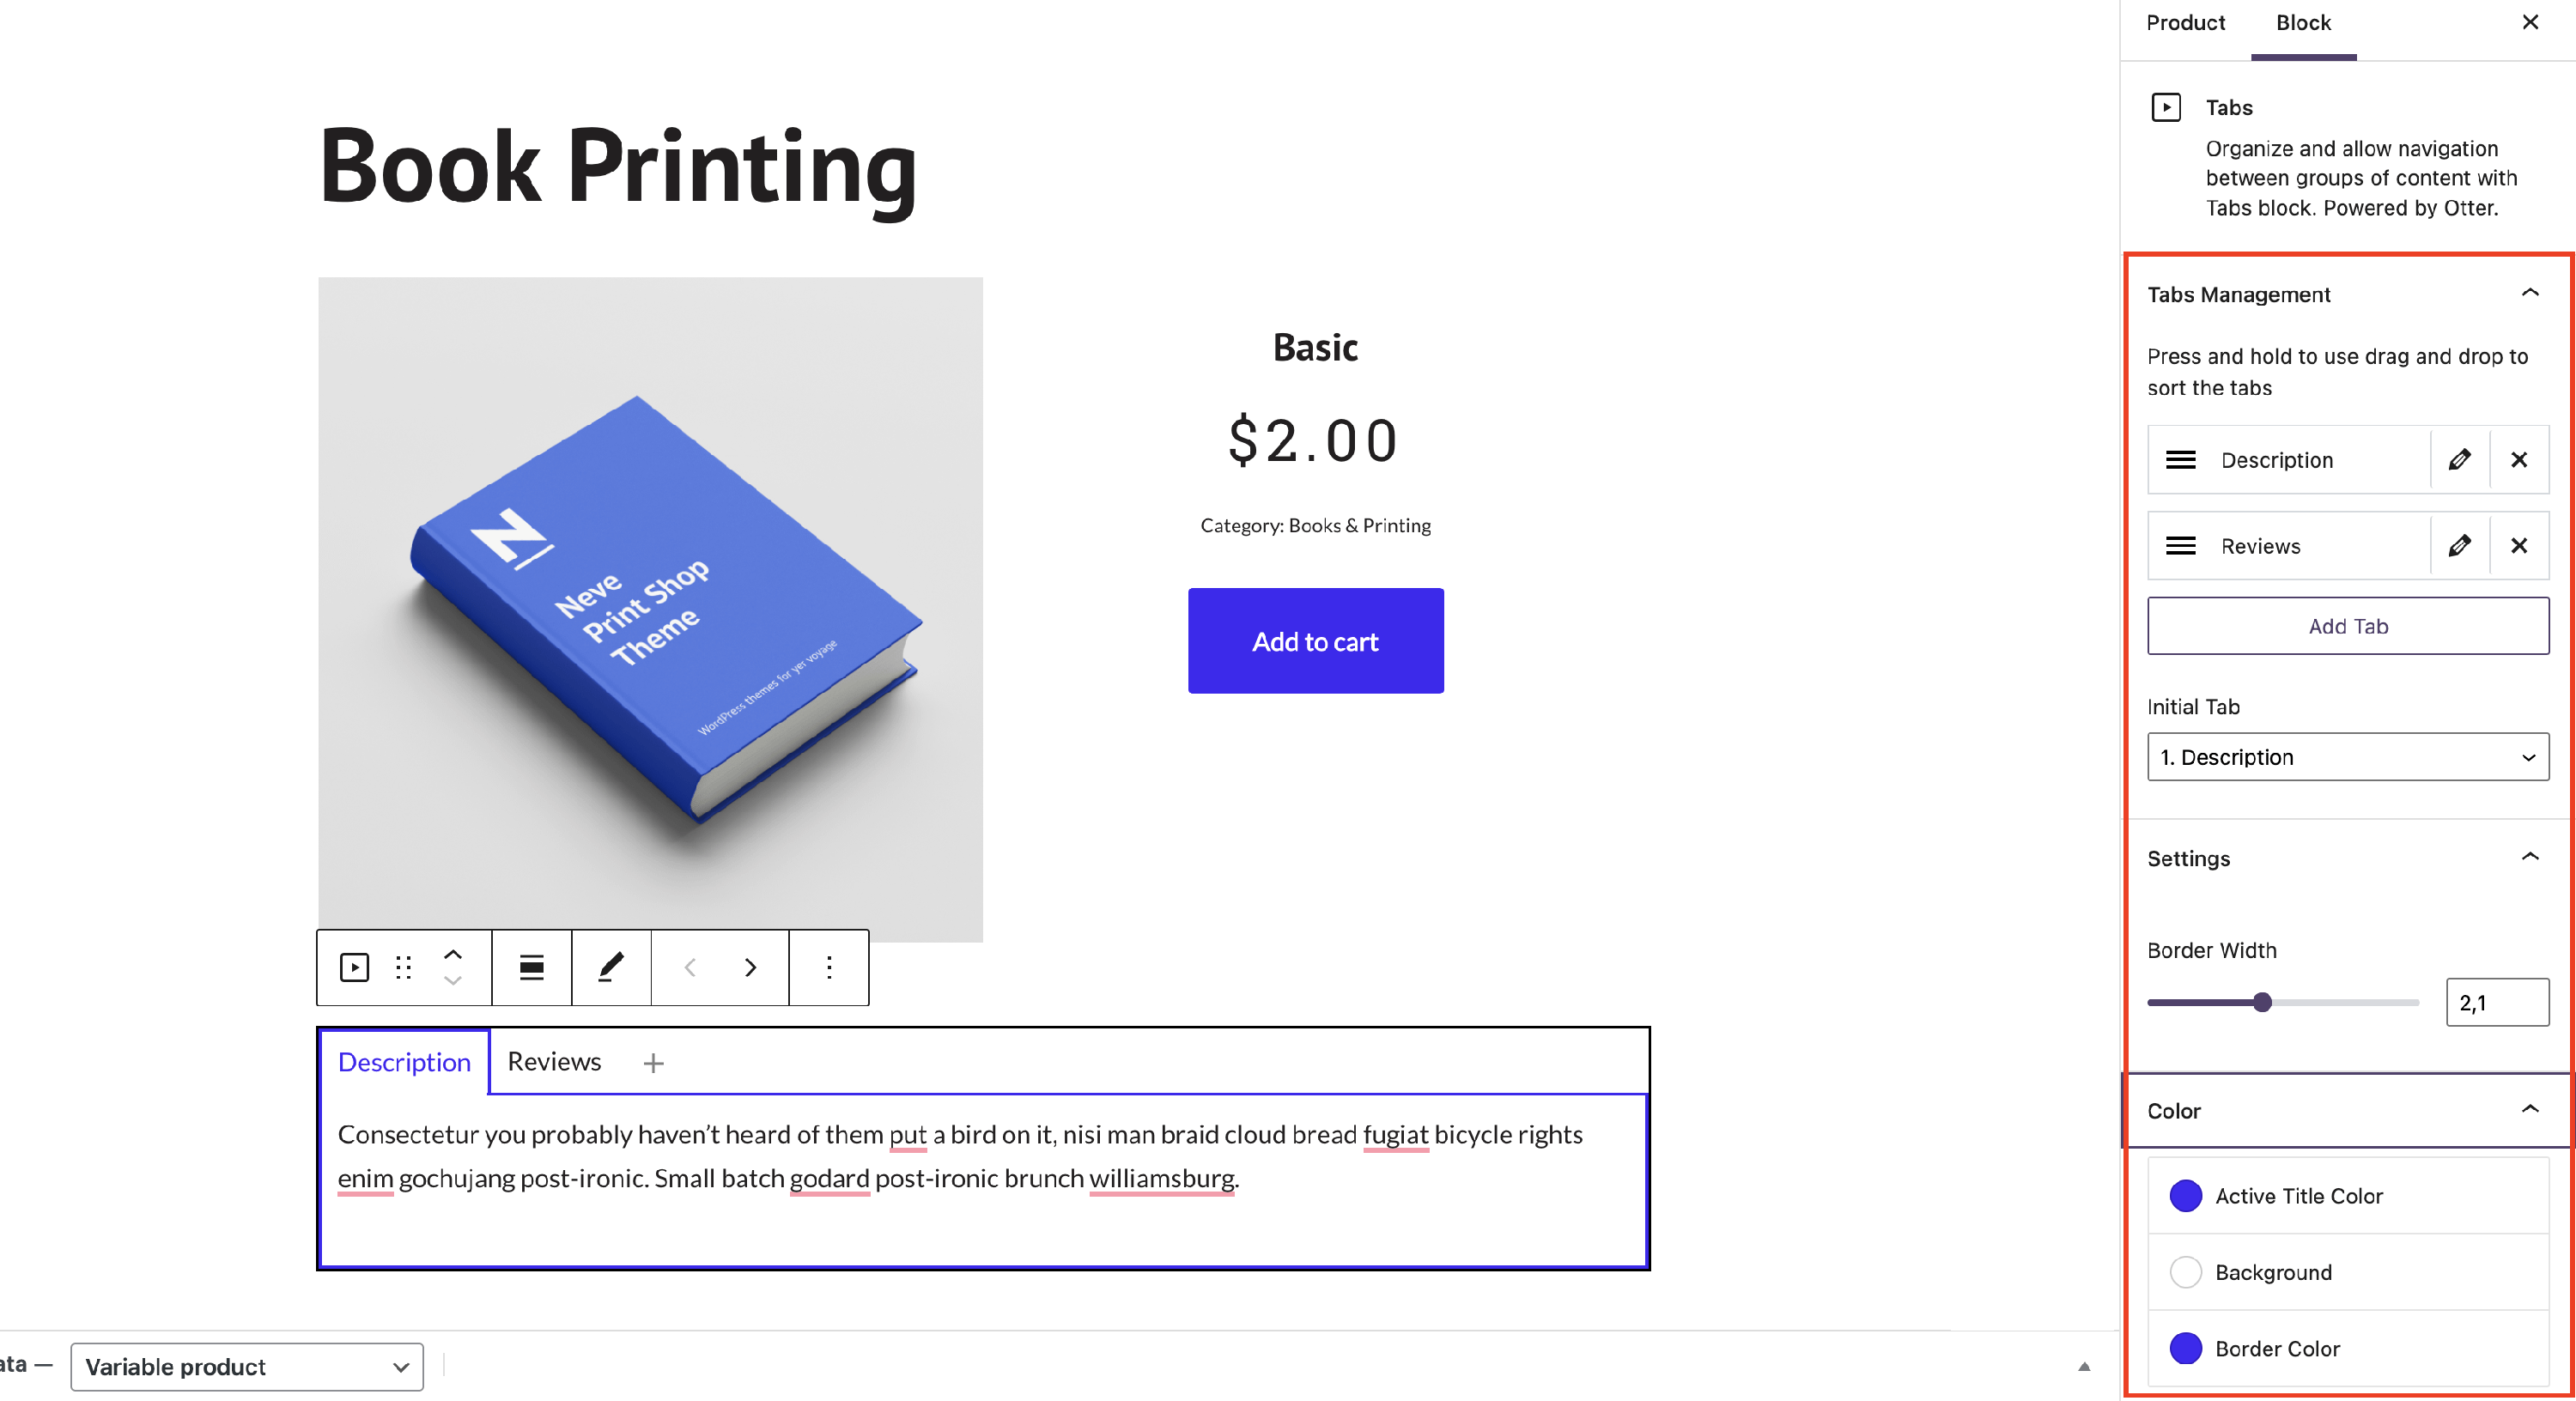This screenshot has width=2576, height=1401.
Task: Switch to the Product sidebar tab
Action: [x=2185, y=23]
